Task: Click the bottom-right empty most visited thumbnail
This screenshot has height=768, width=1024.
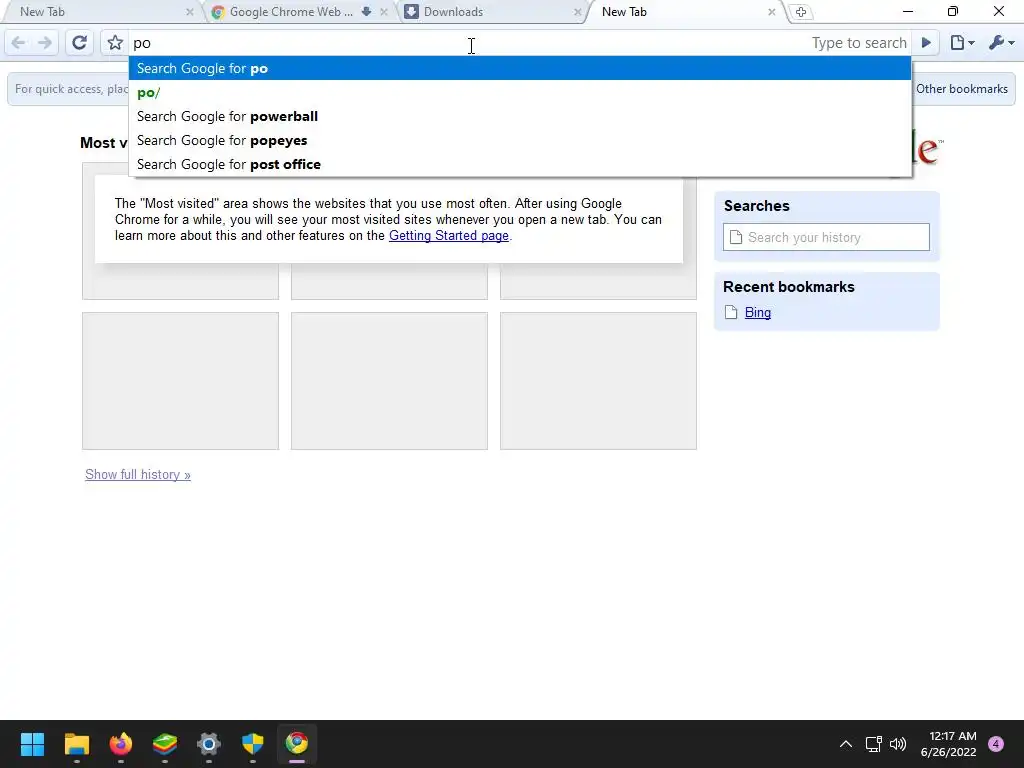Action: coord(598,381)
